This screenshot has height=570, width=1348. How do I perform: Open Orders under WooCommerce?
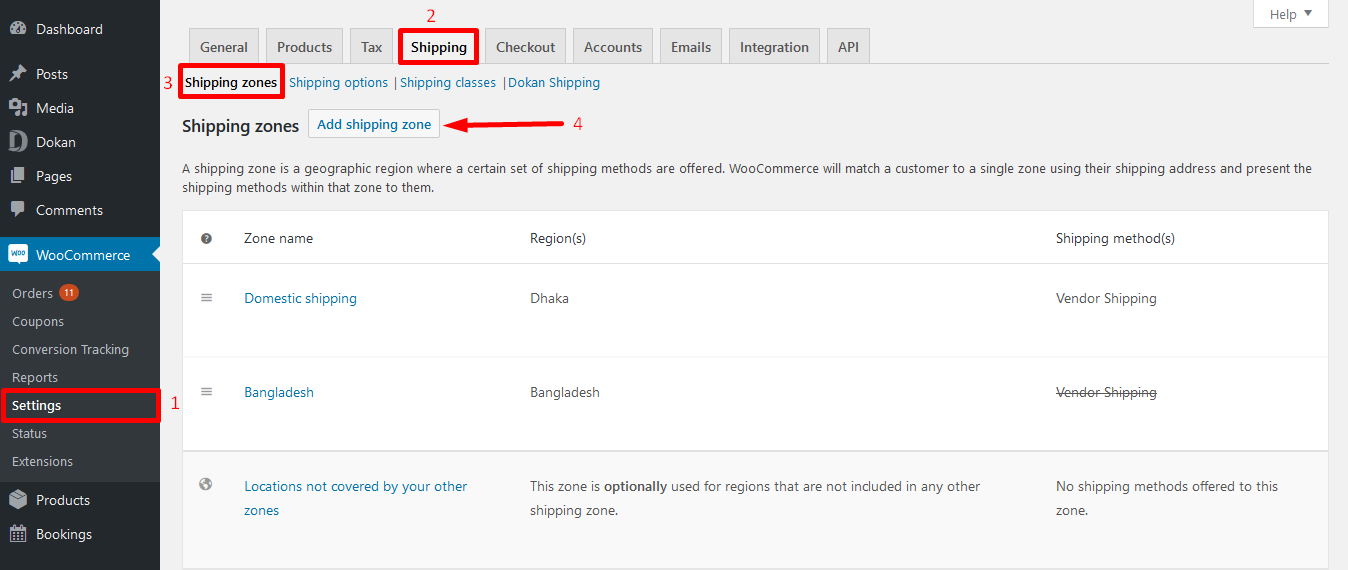pyautogui.click(x=32, y=293)
